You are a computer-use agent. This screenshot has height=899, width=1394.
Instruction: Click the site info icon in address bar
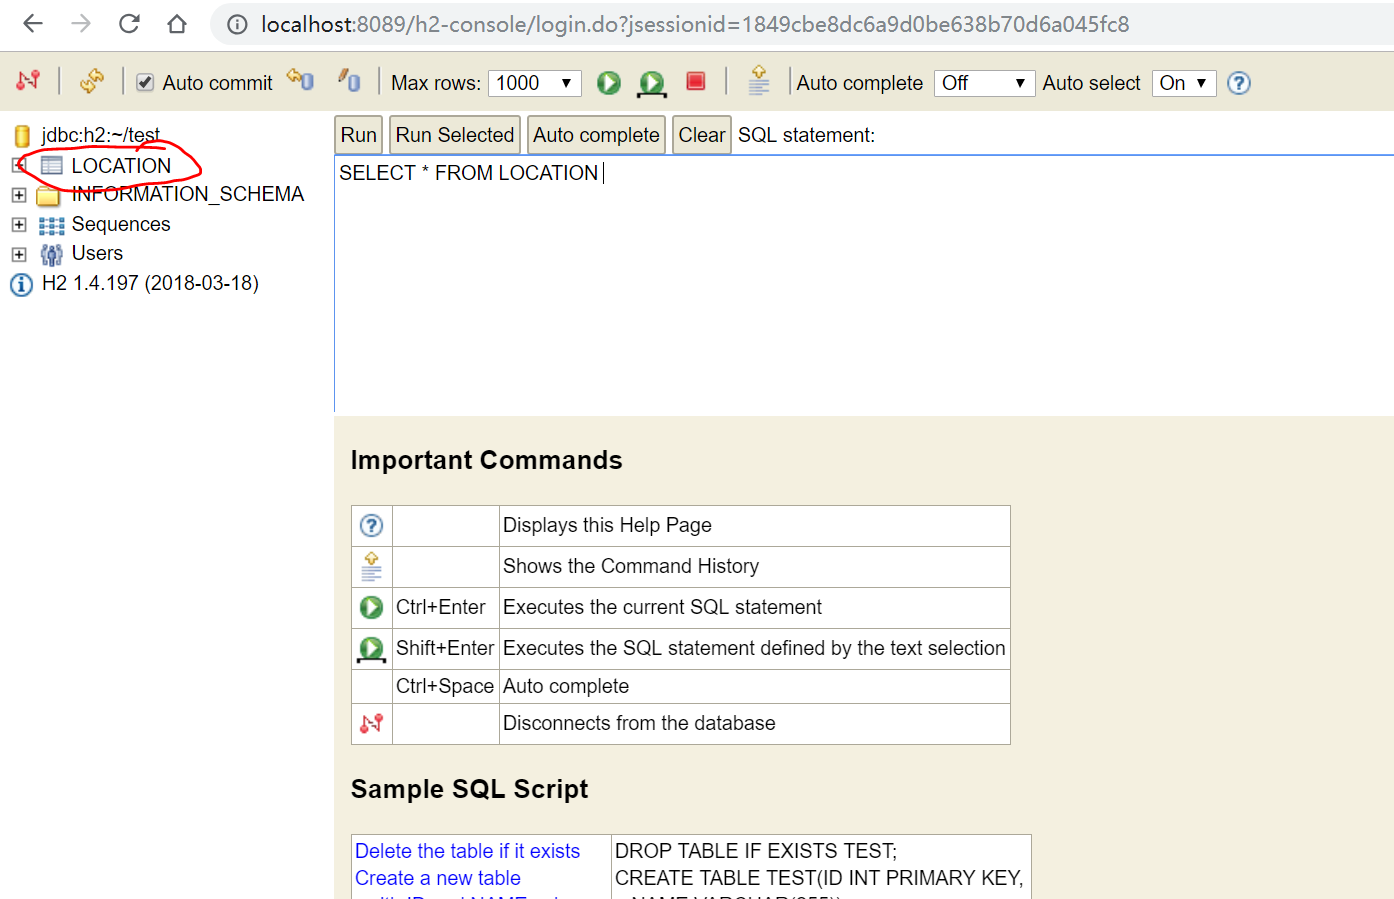pos(238,25)
